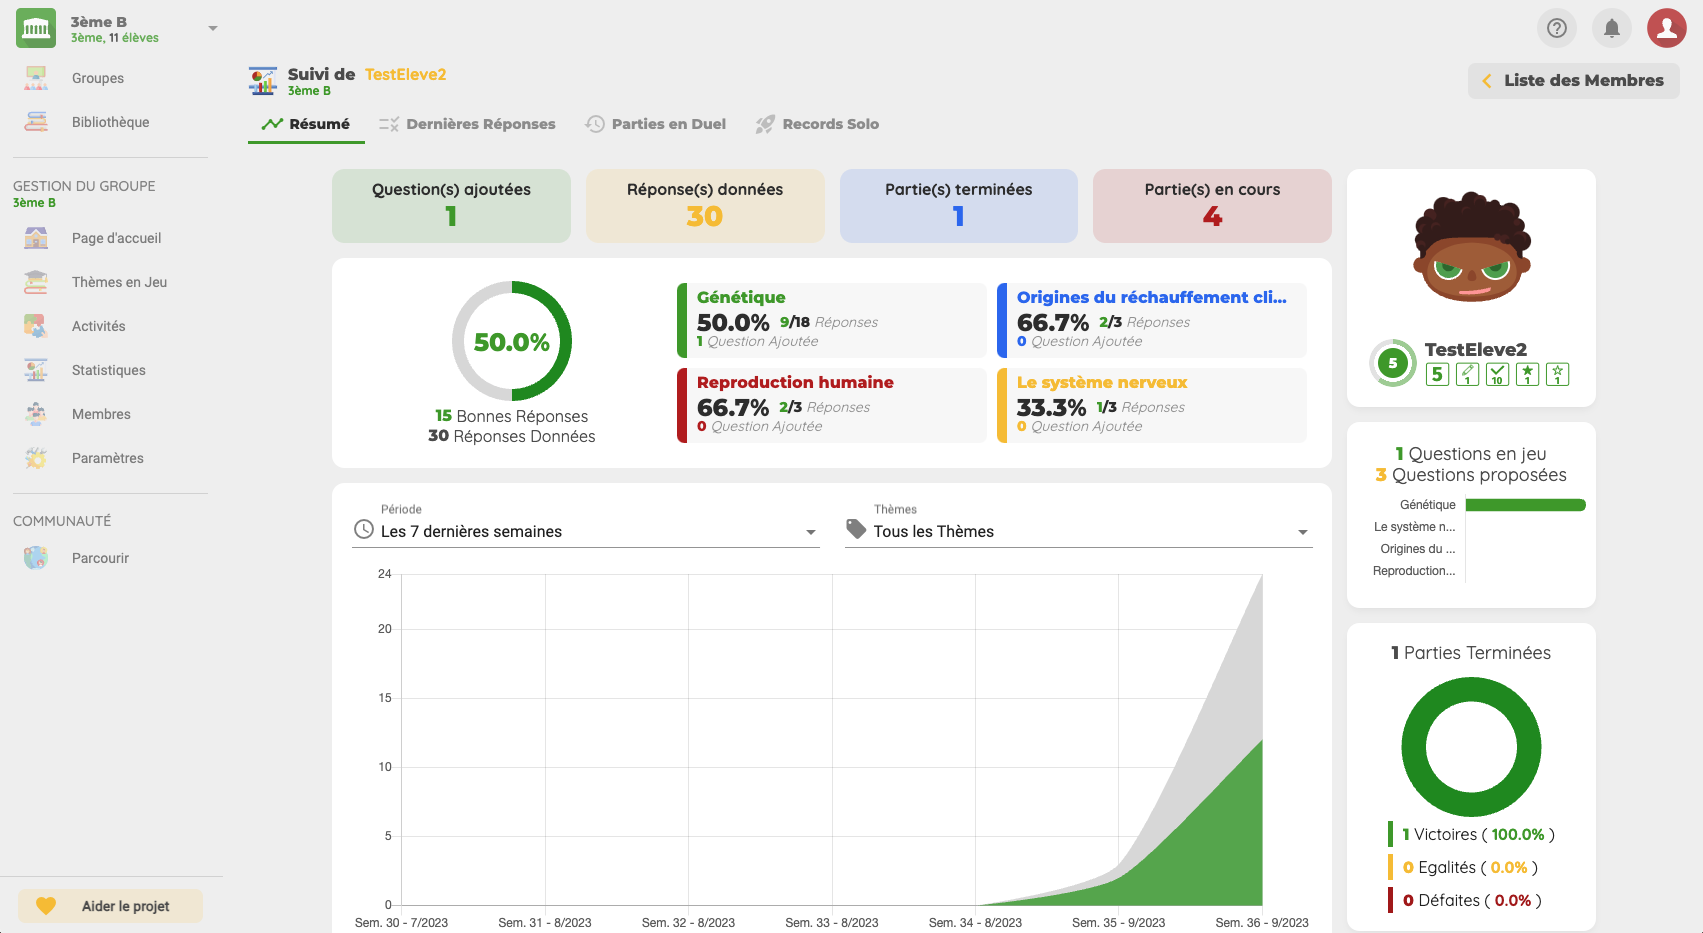Click the Liste des Membres button
Viewport: 1703px width, 933px height.
coord(1573,81)
